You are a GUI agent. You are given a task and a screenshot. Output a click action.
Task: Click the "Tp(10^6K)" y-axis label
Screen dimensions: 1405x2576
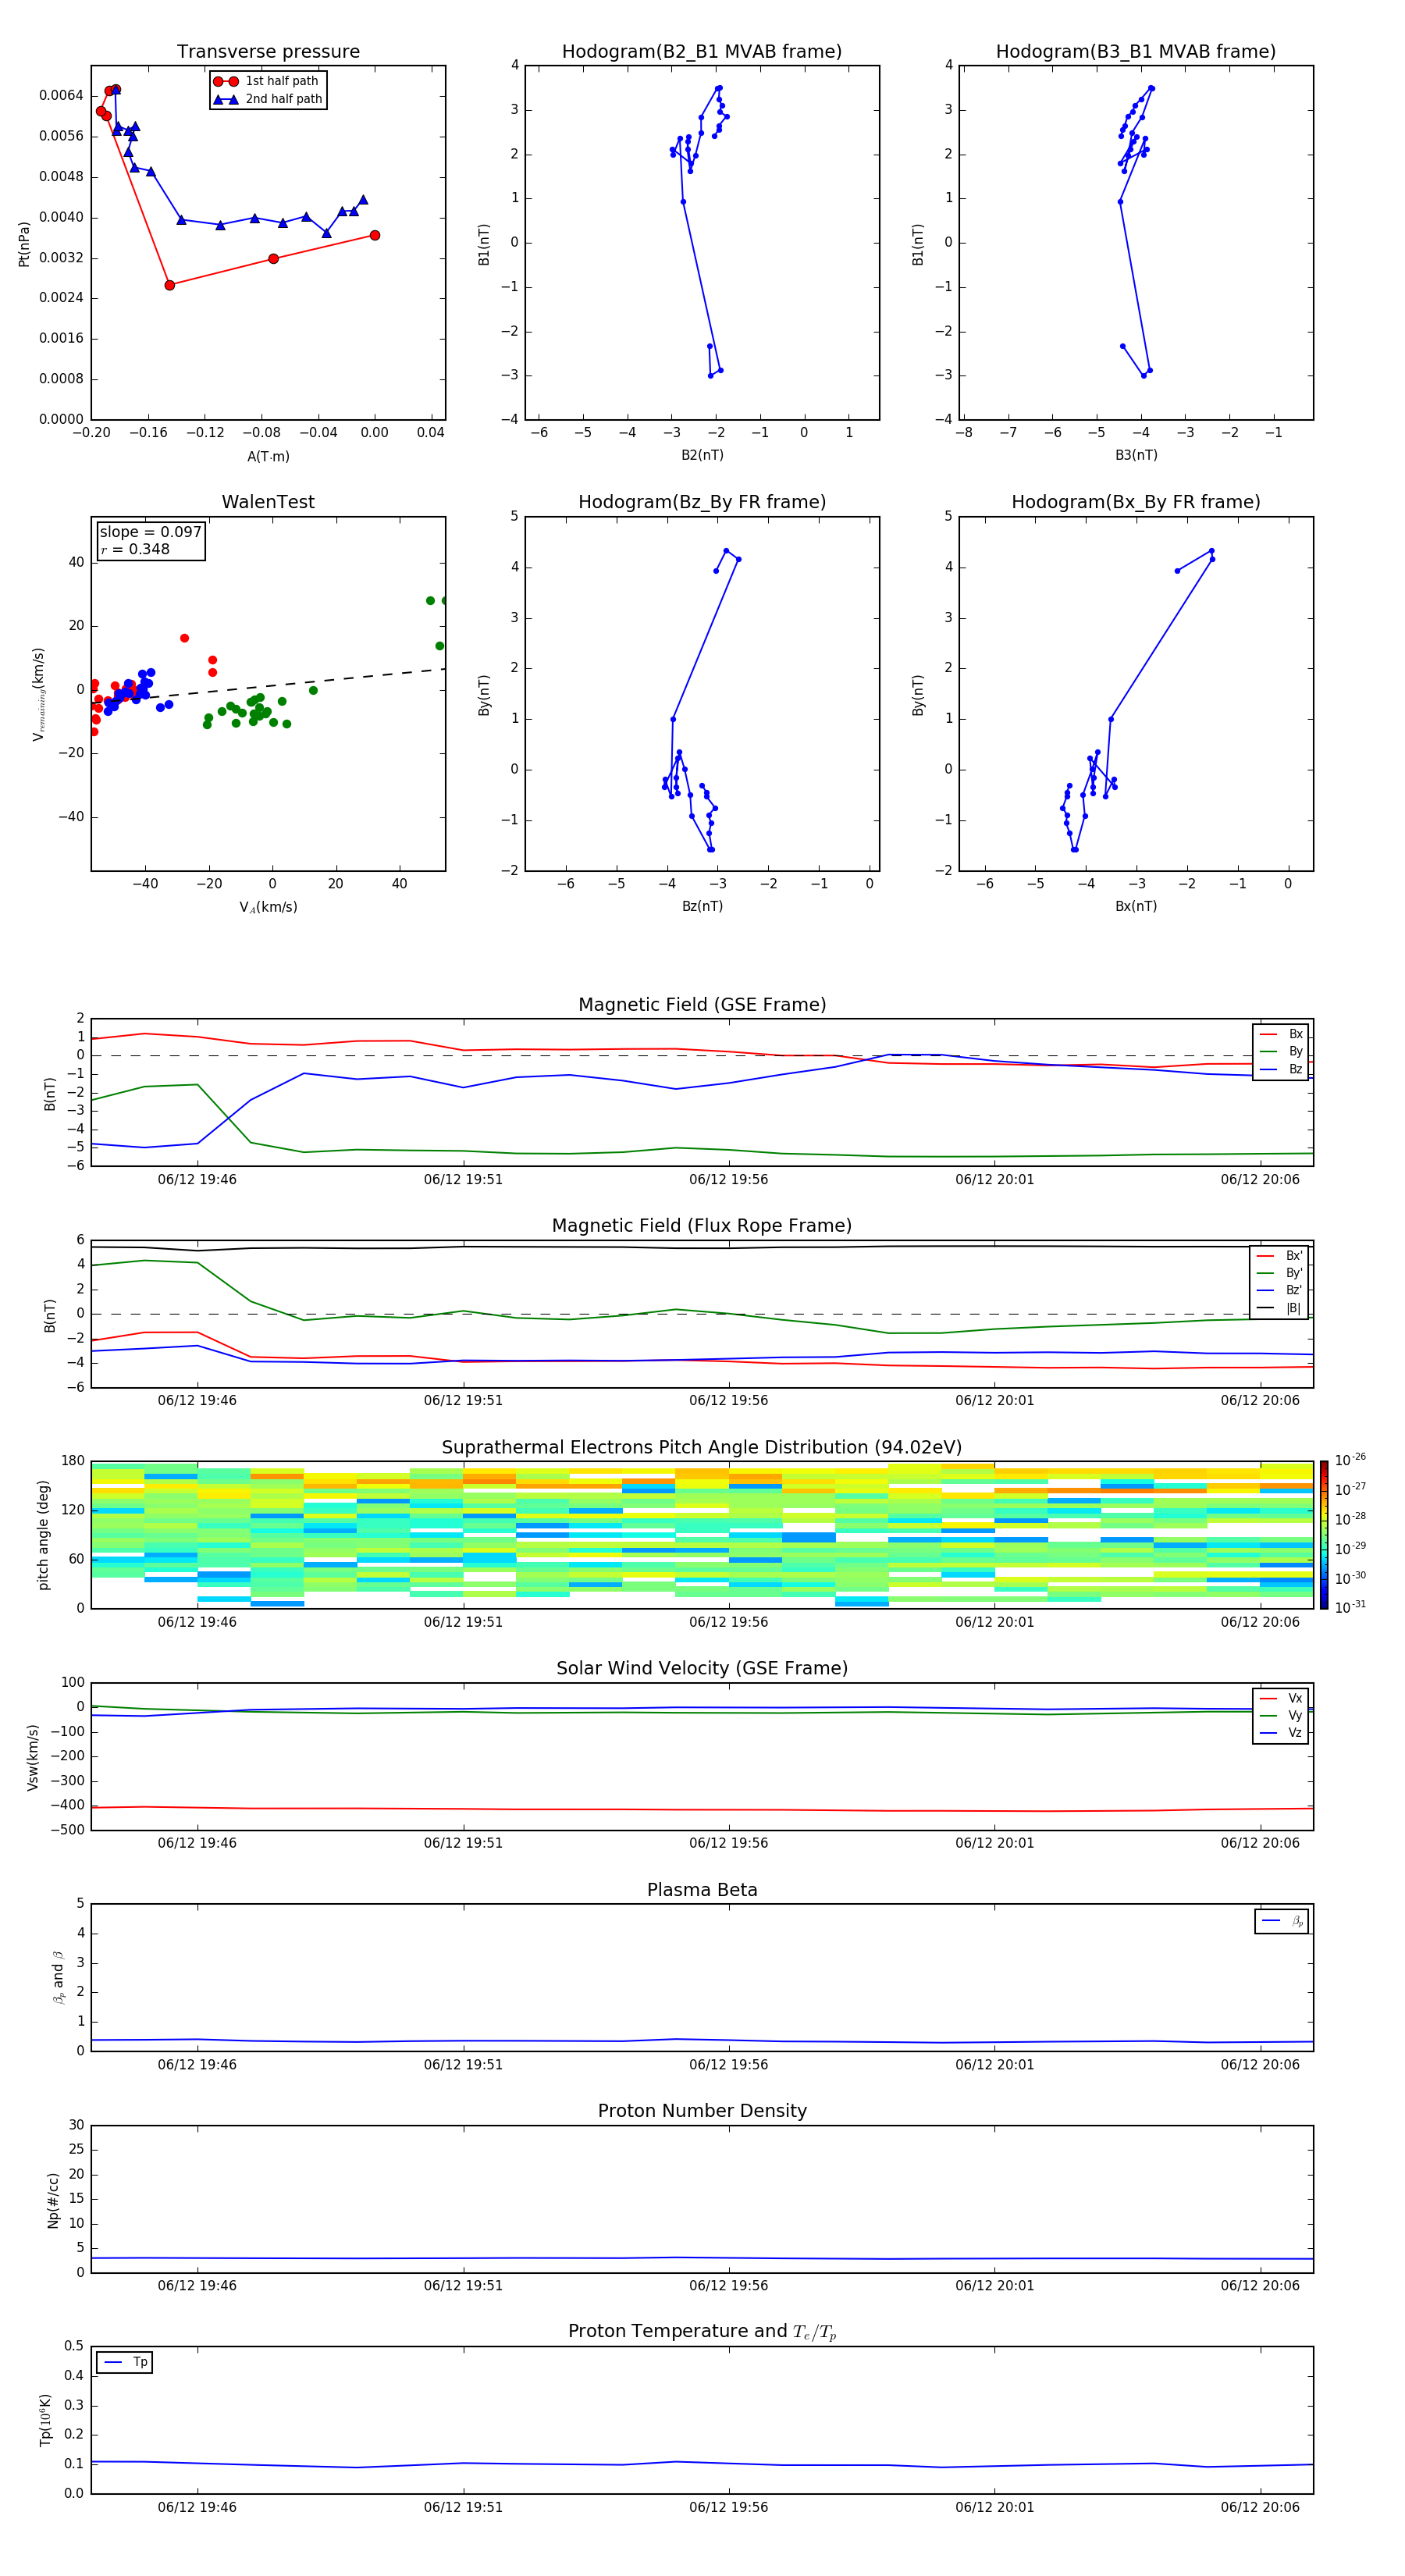(45, 2420)
